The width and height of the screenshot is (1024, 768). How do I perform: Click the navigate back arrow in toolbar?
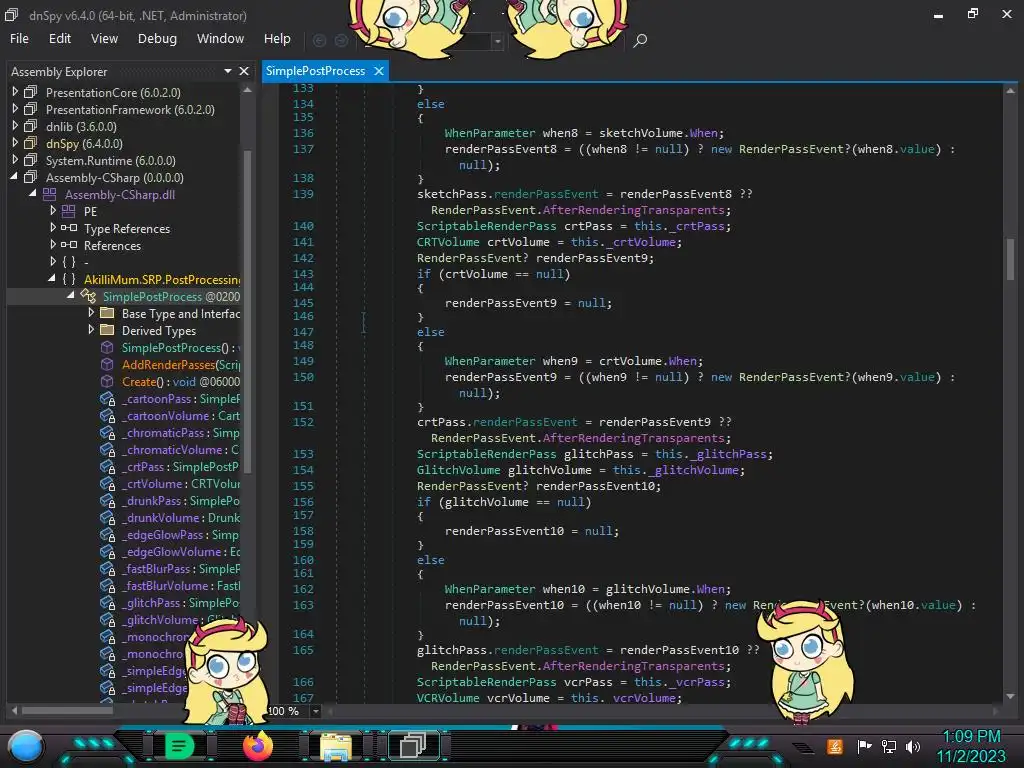point(319,40)
